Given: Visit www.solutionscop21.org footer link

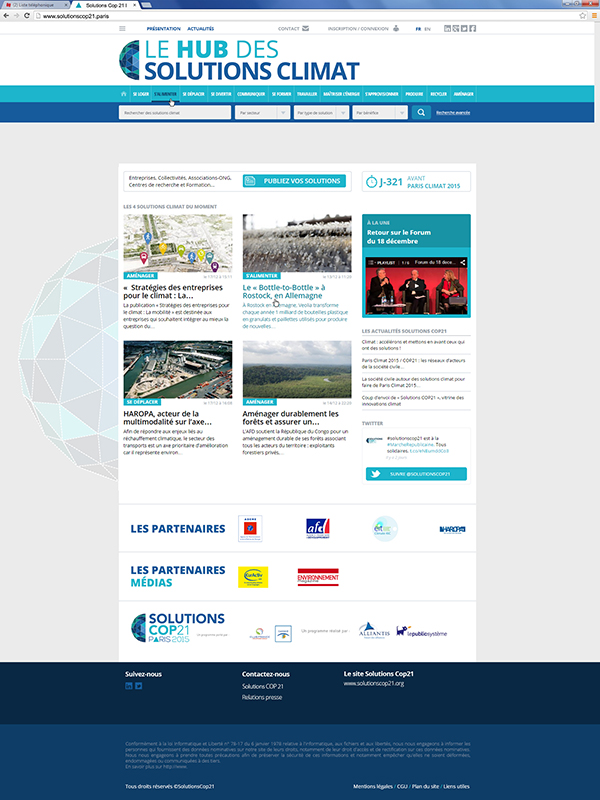Looking at the screenshot, I should click(x=374, y=683).
